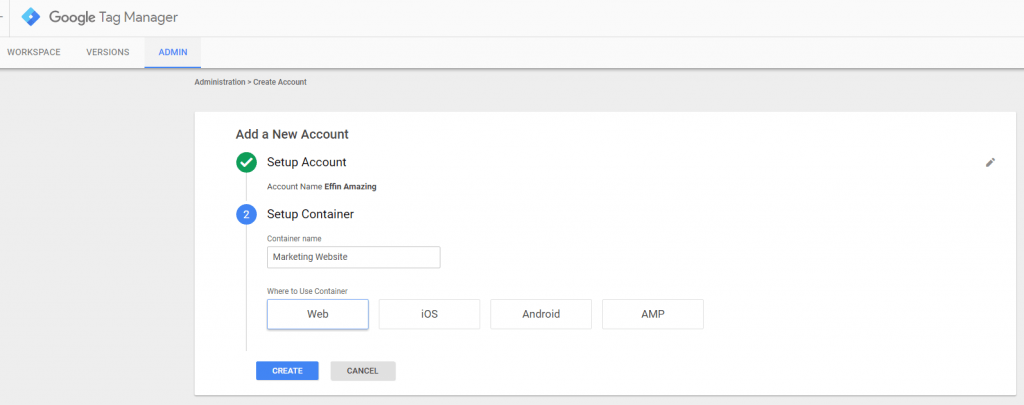Click the blue step 2 circle

tap(246, 214)
